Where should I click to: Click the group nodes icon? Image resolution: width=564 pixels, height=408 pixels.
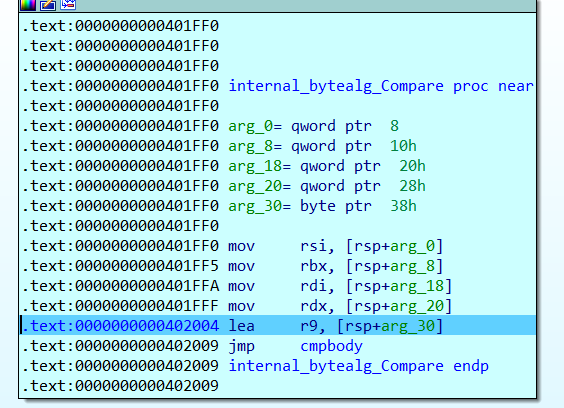coord(68,4)
